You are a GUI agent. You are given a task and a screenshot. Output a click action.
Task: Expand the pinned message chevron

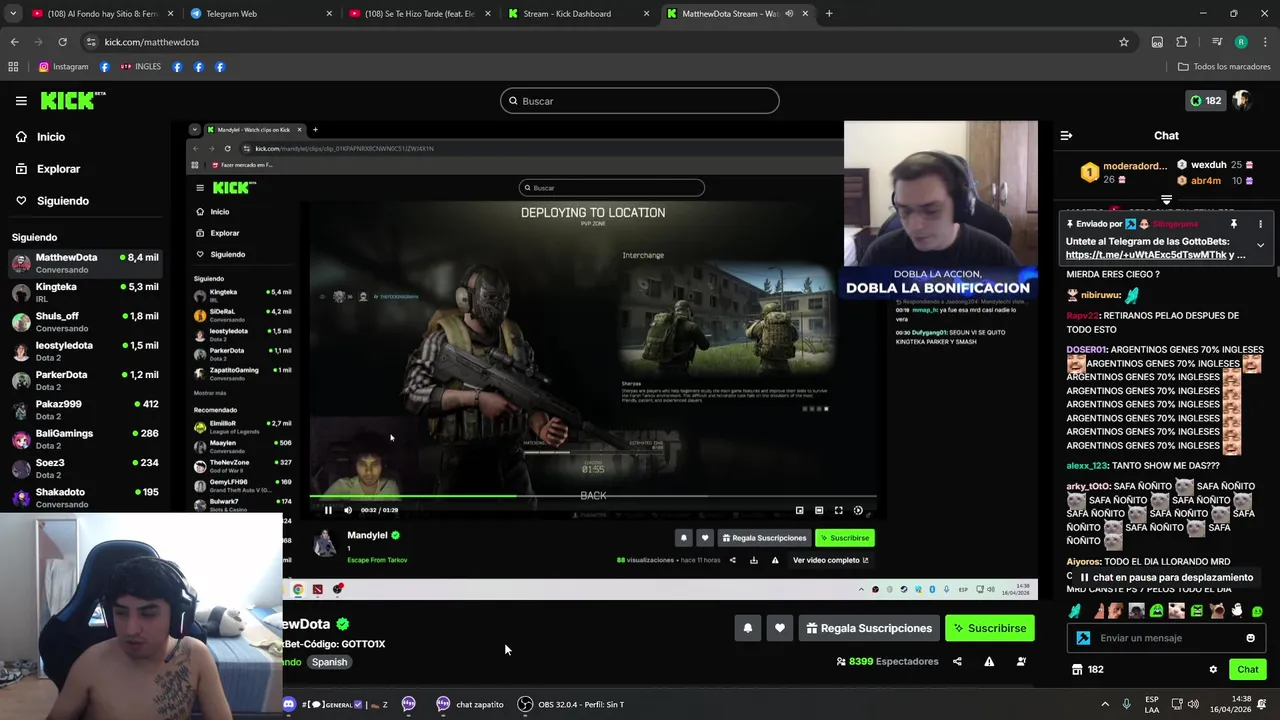pos(1260,245)
